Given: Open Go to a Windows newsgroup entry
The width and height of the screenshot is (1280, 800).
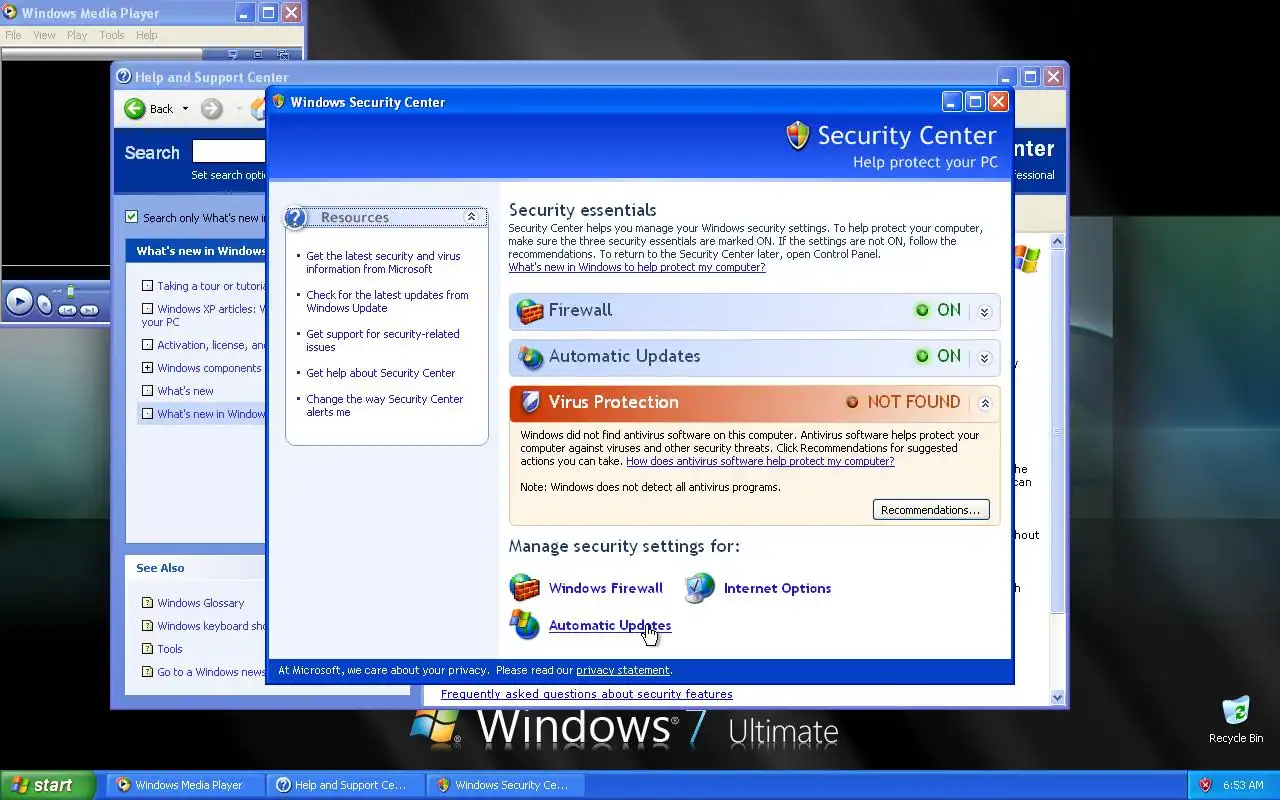Looking at the screenshot, I should [x=211, y=672].
